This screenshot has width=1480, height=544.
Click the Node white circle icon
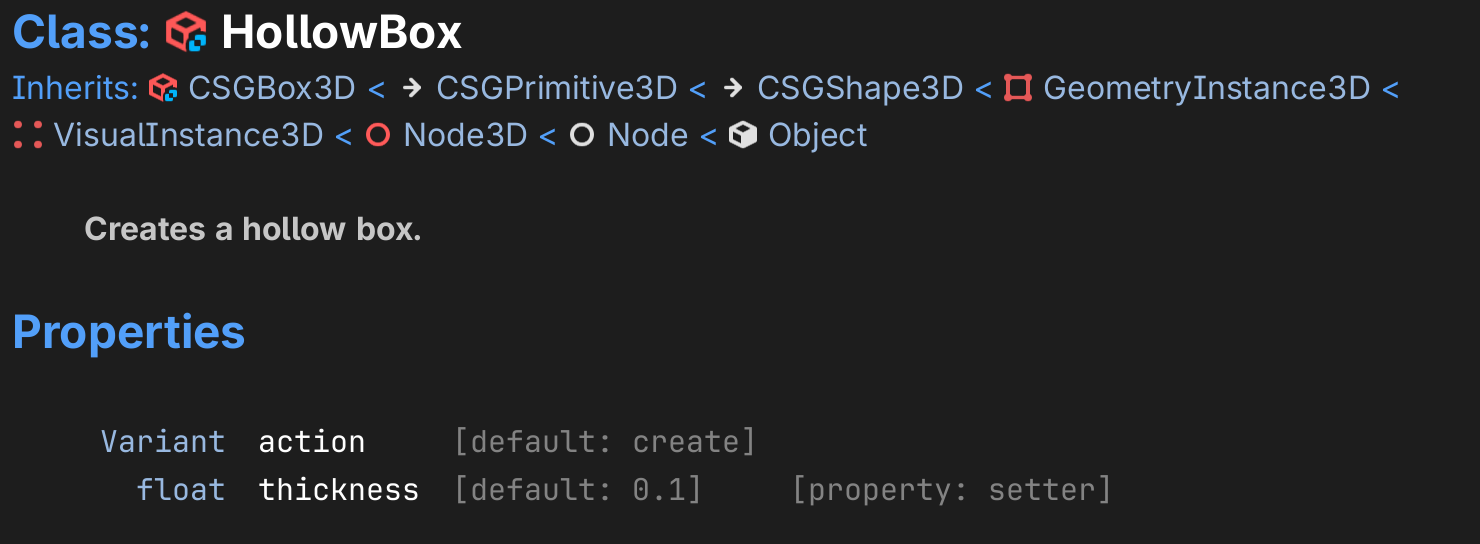[582, 136]
